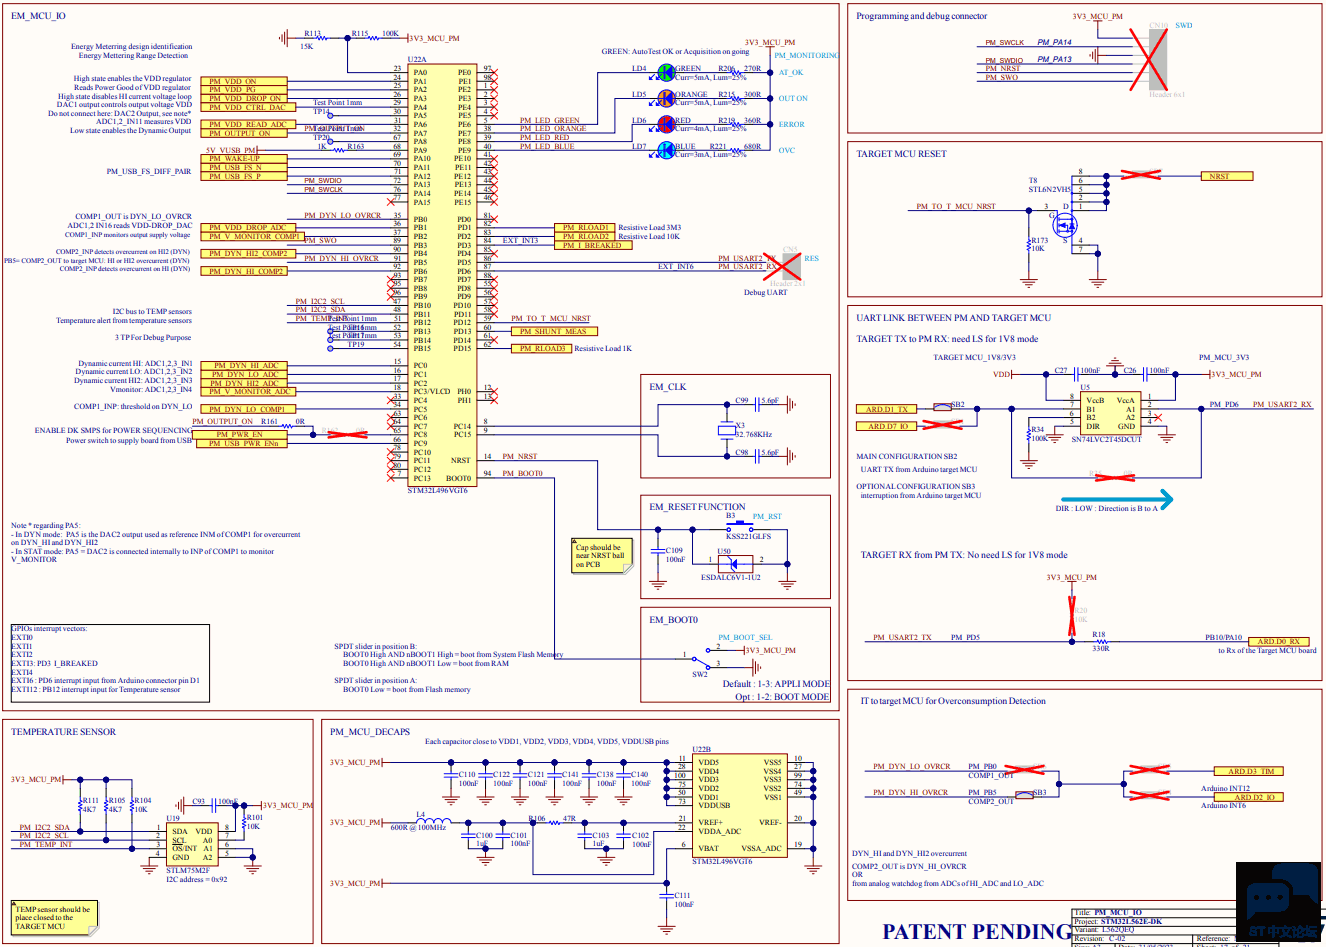Select the PM_VDD_PG port label

pyautogui.click(x=244, y=90)
